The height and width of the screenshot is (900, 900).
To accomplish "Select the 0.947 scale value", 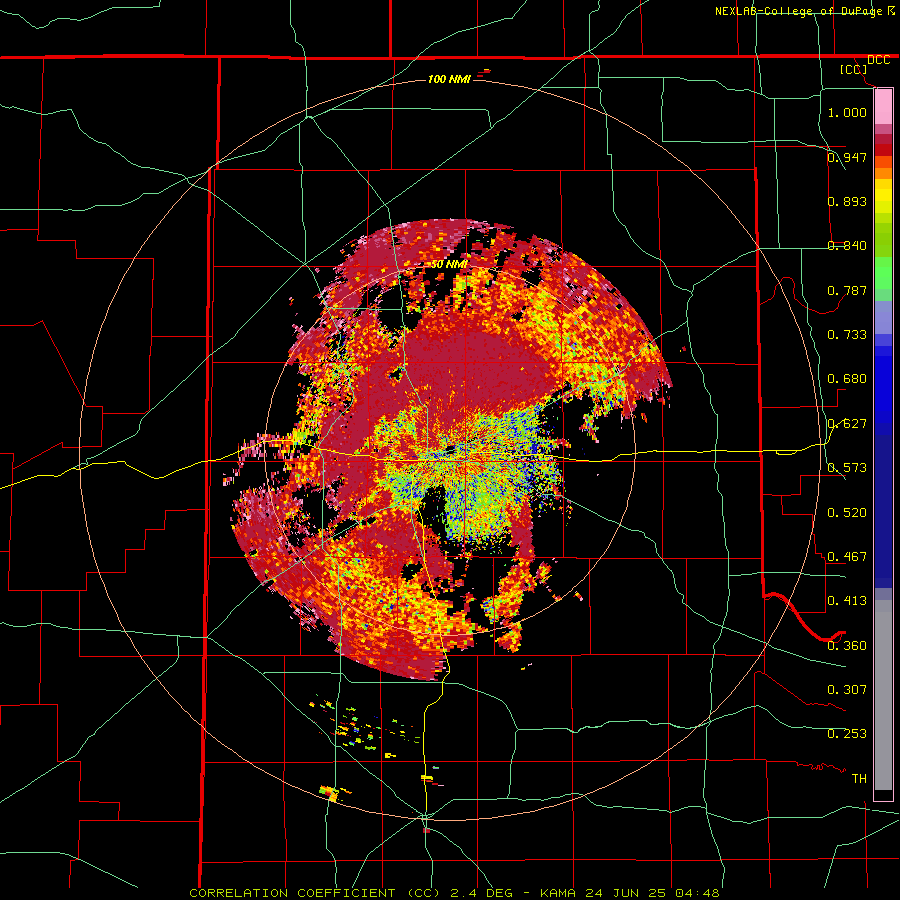I will pyautogui.click(x=847, y=157).
